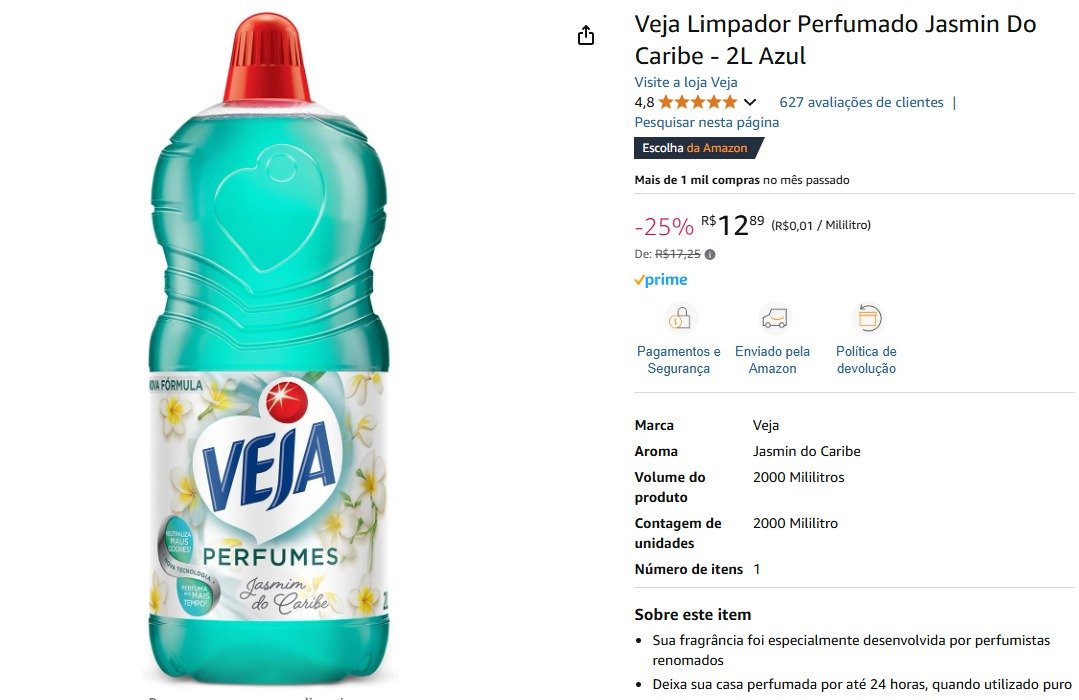Click the share icon beside product image
Screen dimensions: 1079x700
586,35
